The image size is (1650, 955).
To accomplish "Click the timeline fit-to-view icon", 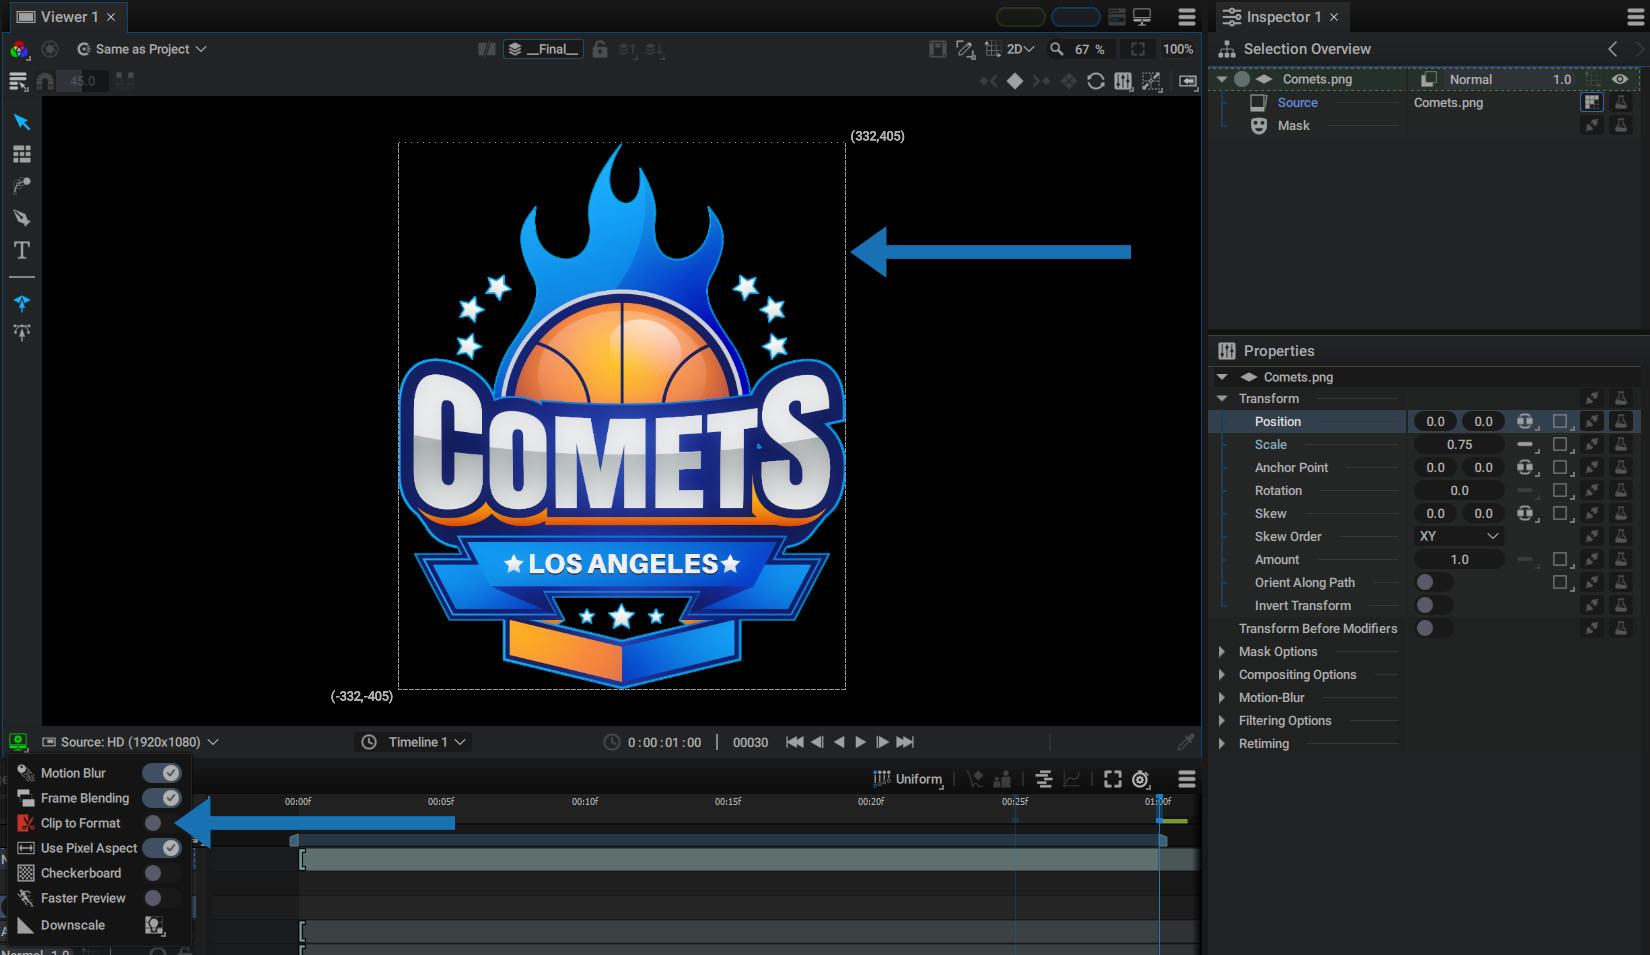I will coord(1113,779).
